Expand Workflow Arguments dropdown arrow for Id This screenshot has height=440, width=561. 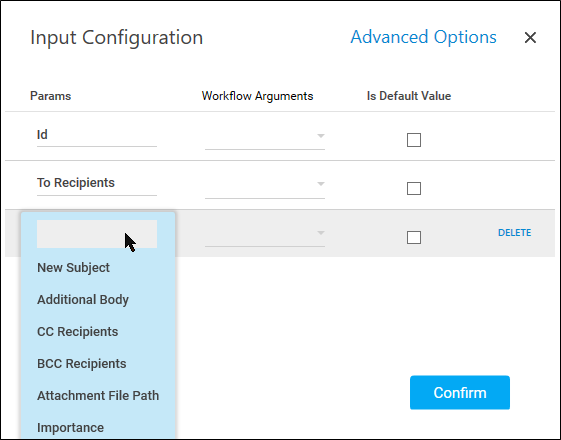(x=321, y=136)
